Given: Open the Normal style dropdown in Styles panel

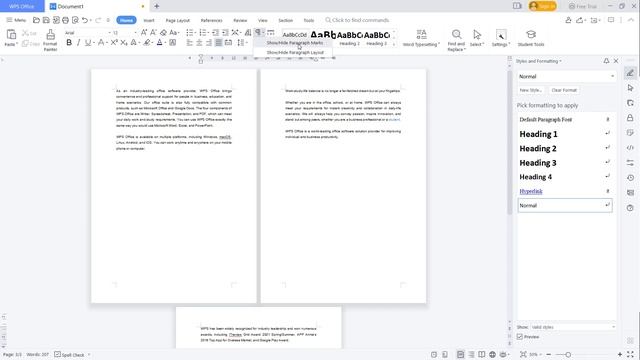Looking at the screenshot, I should pyautogui.click(x=612, y=76).
